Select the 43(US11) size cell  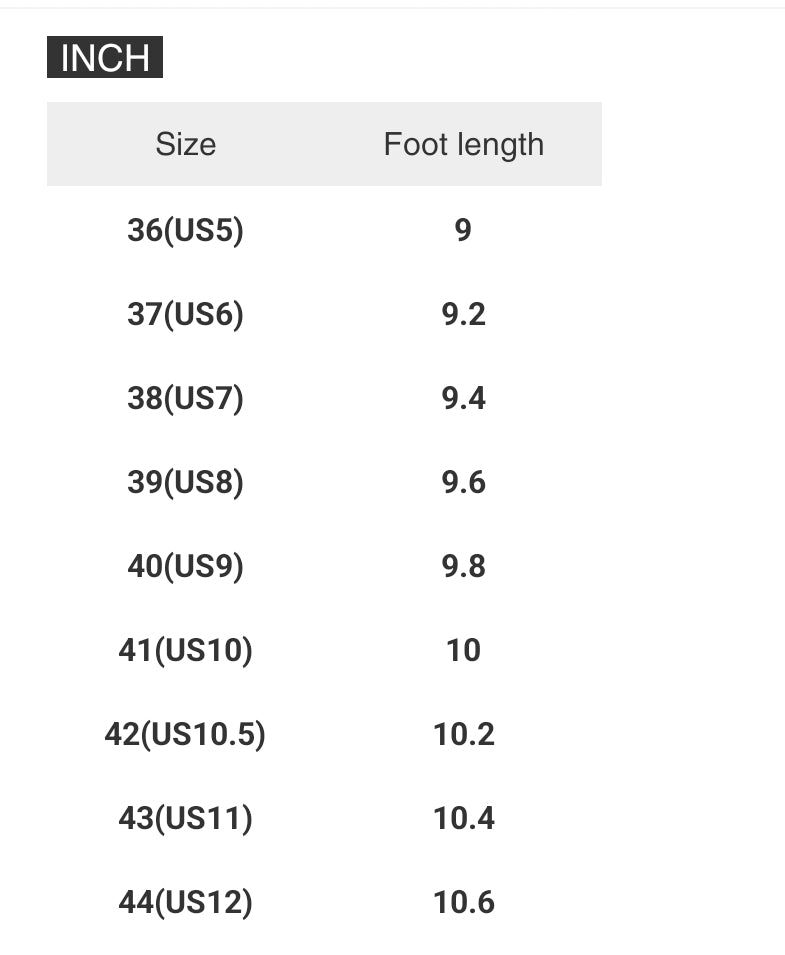click(185, 818)
